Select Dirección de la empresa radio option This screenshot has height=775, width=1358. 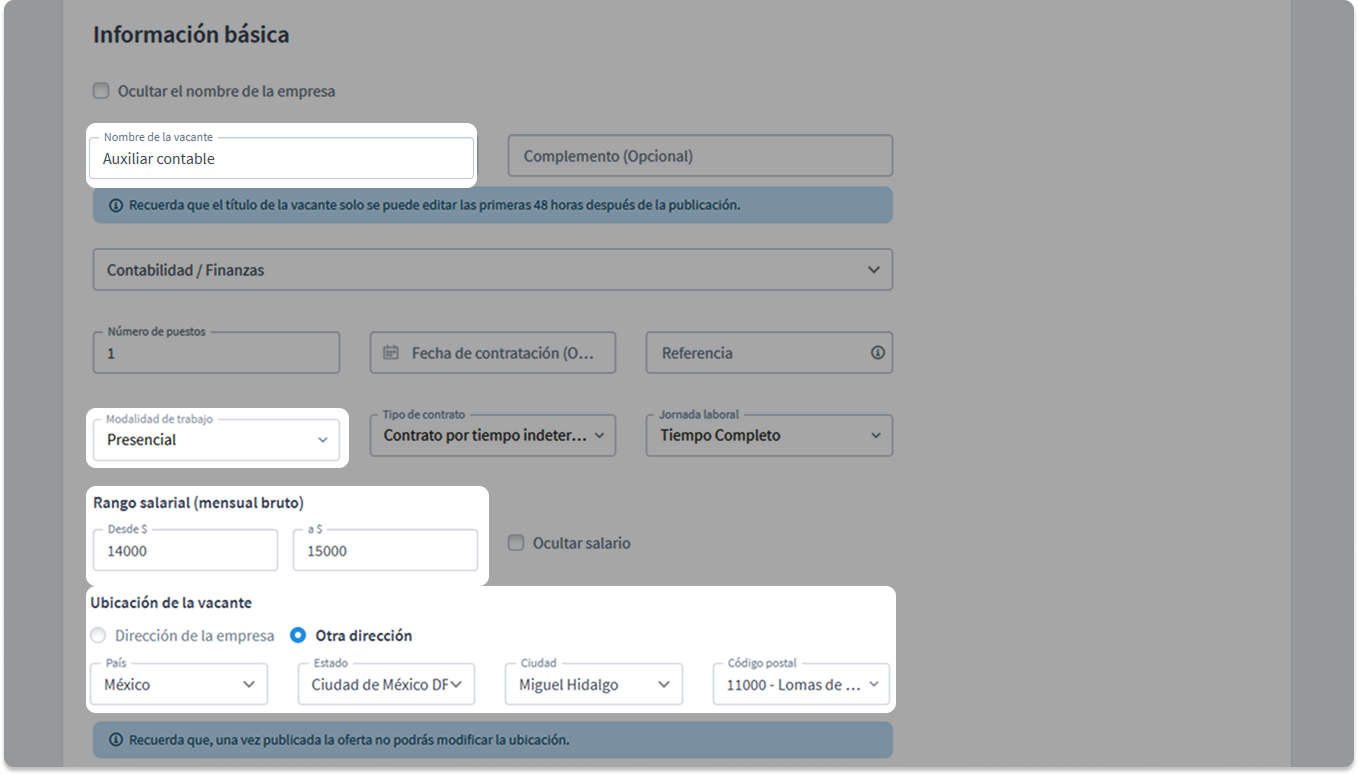[x=98, y=635]
